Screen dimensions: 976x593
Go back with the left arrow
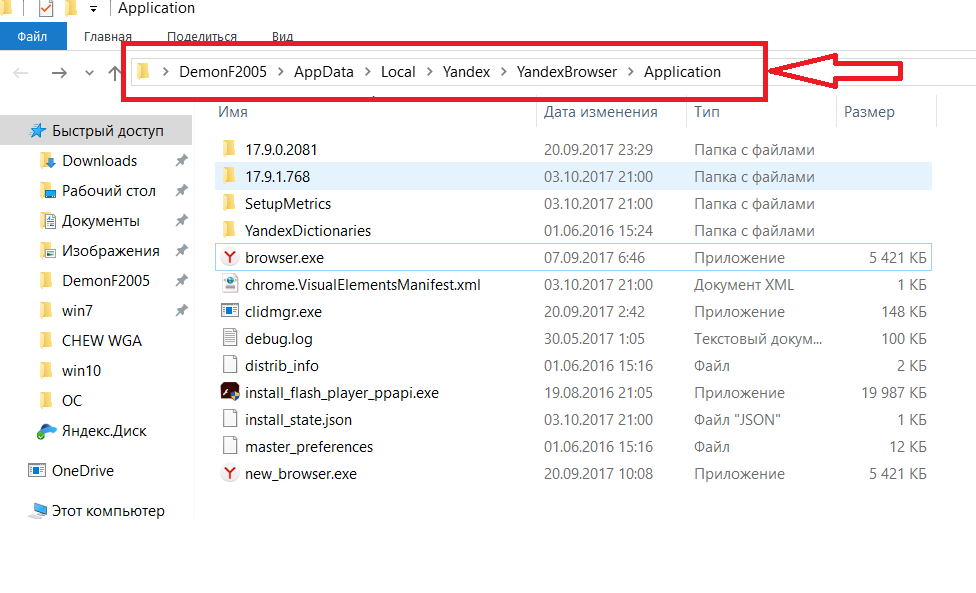click(x=21, y=73)
